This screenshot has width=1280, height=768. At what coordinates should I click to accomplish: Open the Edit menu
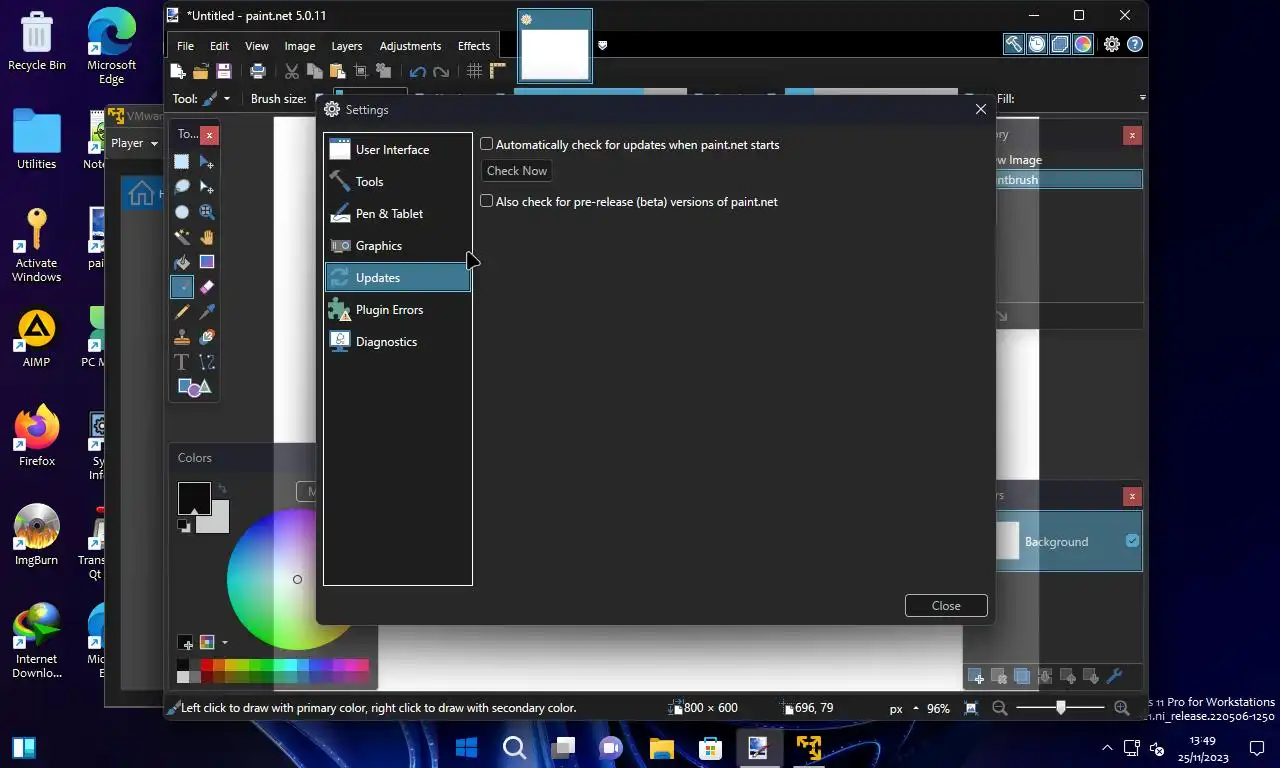click(x=219, y=46)
